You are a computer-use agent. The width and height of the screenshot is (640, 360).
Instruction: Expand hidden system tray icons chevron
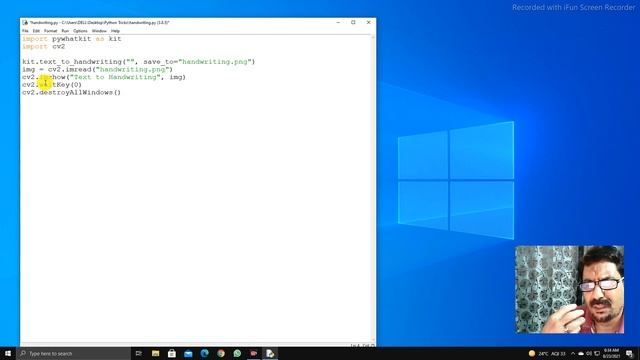point(573,353)
